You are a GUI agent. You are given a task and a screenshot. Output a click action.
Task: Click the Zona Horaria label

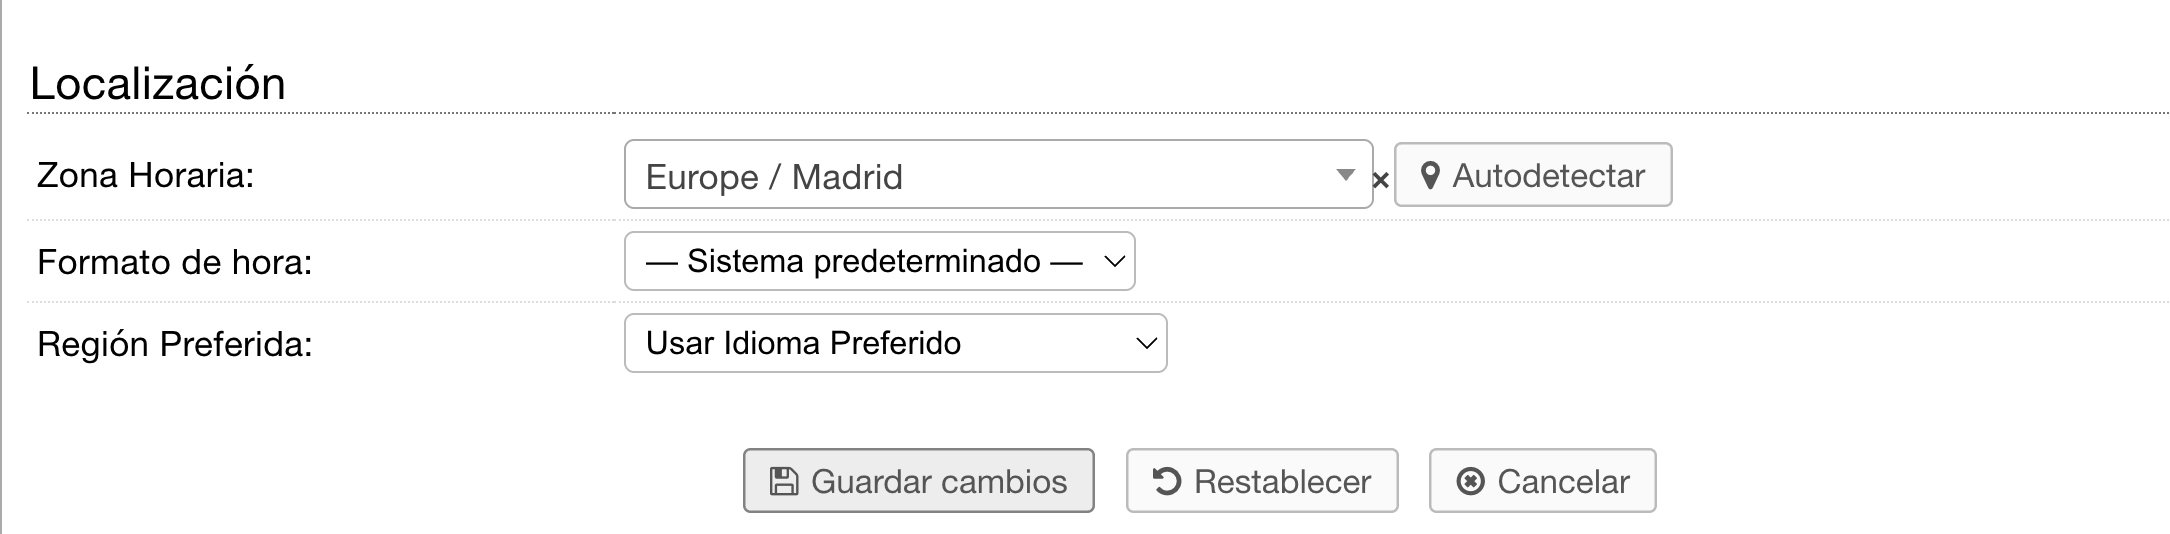click(x=146, y=176)
